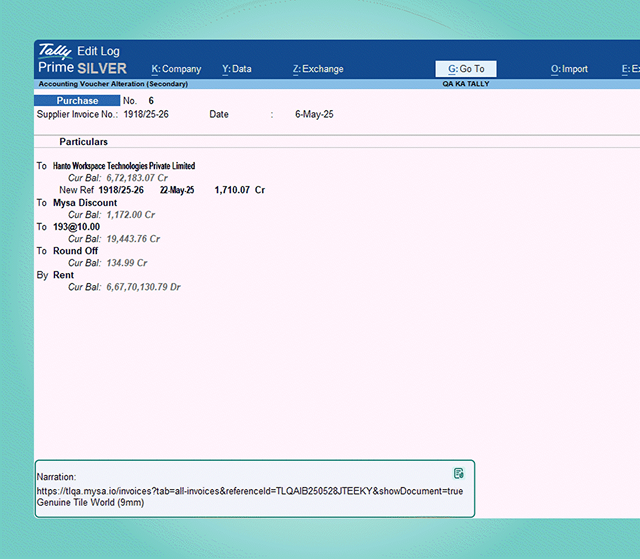Click the date value 6-May-25
The image size is (640, 560).
[314, 114]
